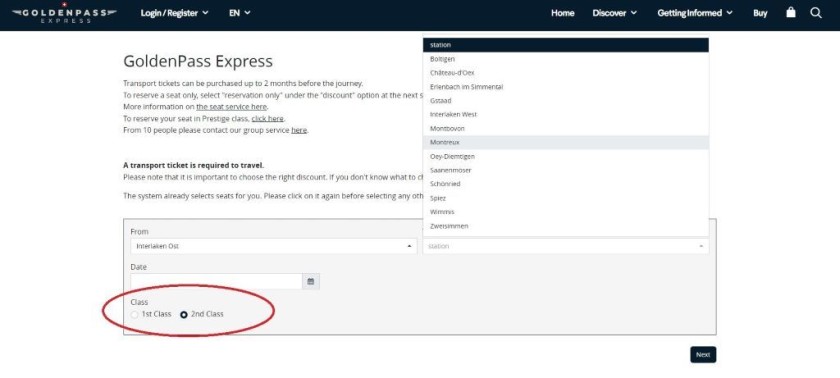This screenshot has width=840, height=378.
Task: Click the GoldenPass Express page heading
Action: 198,62
